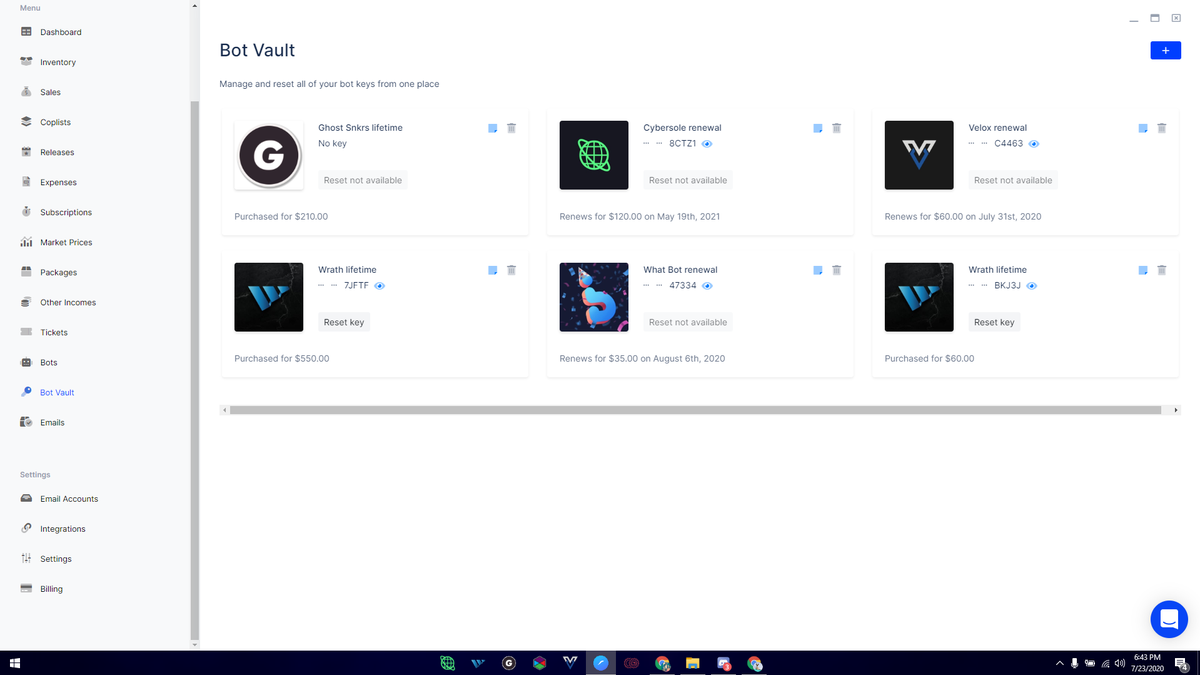1200x675 pixels.
Task: Delete the Wrath lifetime $550 card
Action: pyautogui.click(x=511, y=270)
